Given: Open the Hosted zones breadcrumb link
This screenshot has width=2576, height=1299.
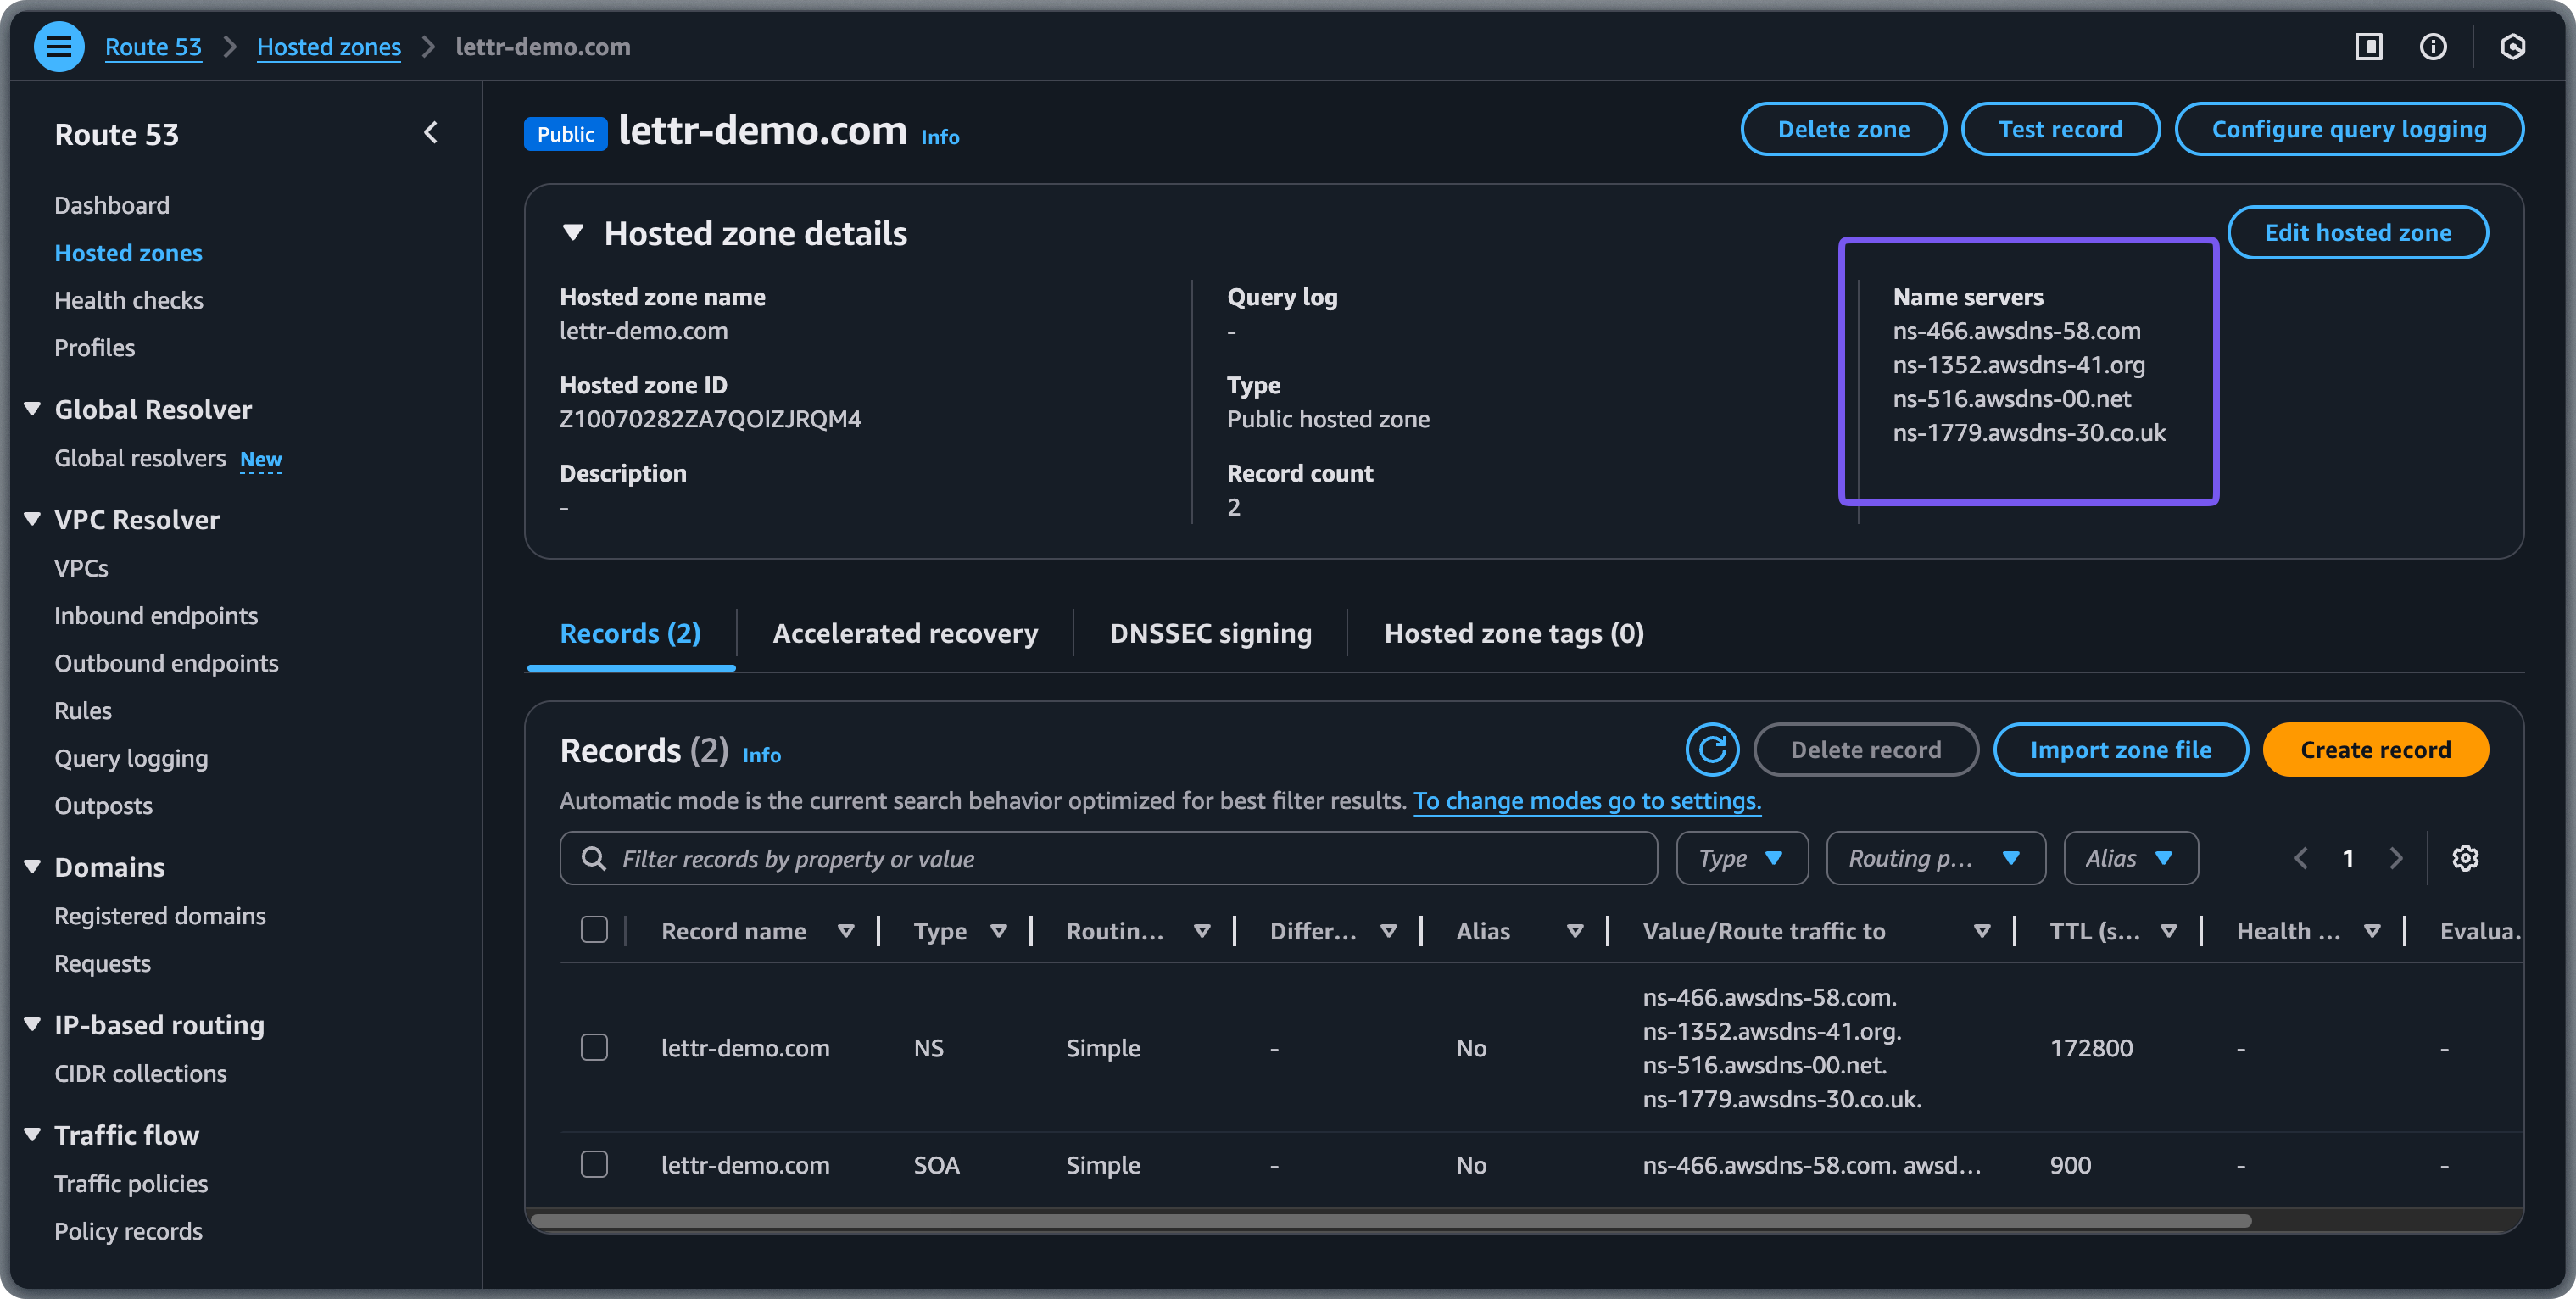Looking at the screenshot, I should [x=329, y=46].
